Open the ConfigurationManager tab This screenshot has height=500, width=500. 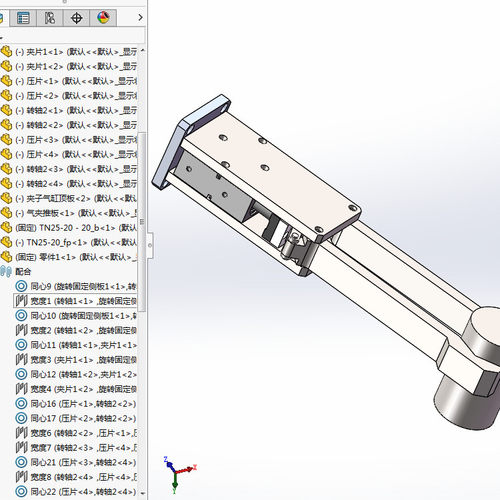[50, 18]
